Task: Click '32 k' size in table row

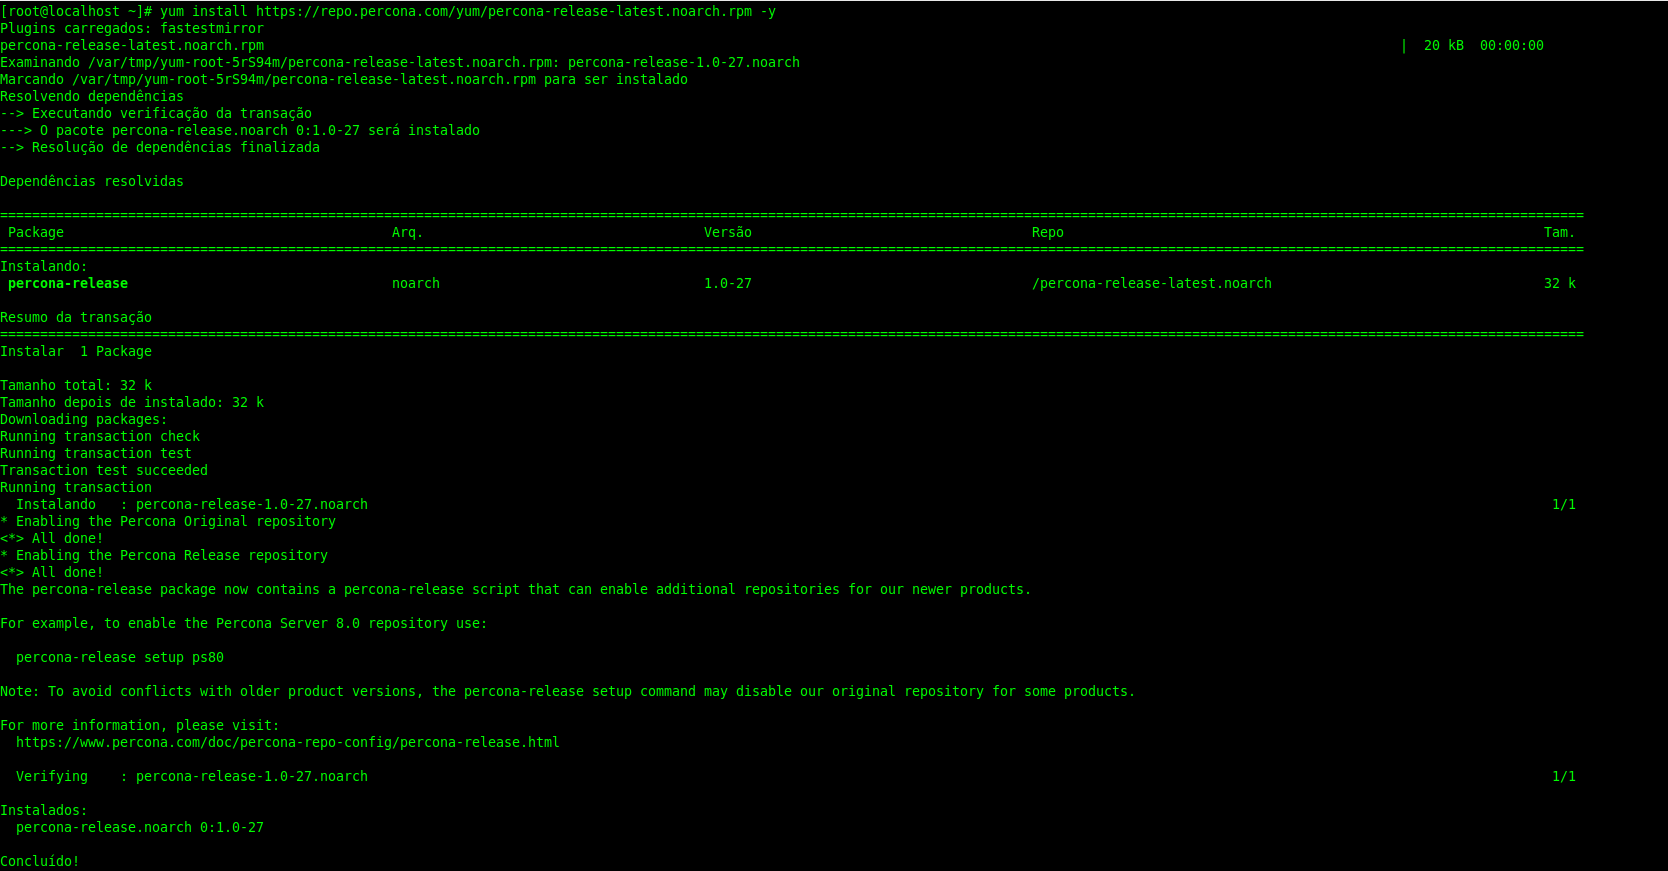Action: click(1559, 283)
